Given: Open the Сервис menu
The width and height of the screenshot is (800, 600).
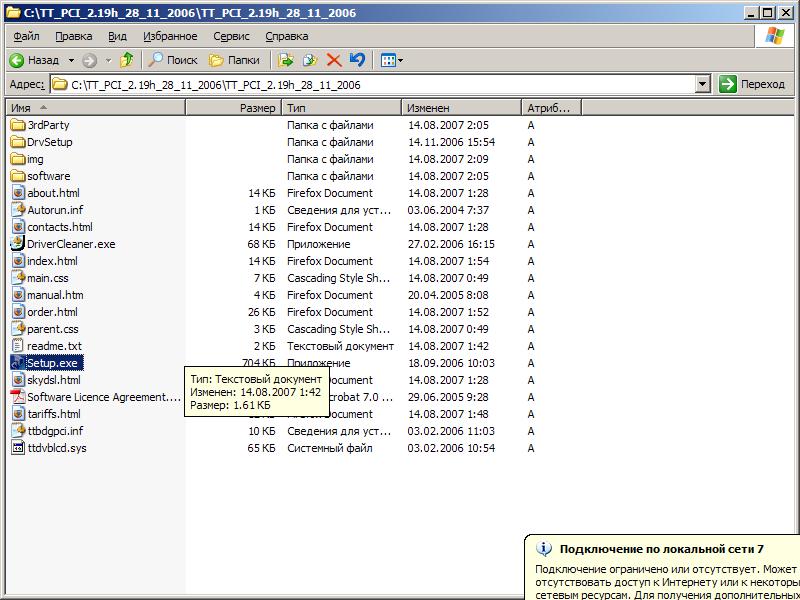Looking at the screenshot, I should 231,36.
